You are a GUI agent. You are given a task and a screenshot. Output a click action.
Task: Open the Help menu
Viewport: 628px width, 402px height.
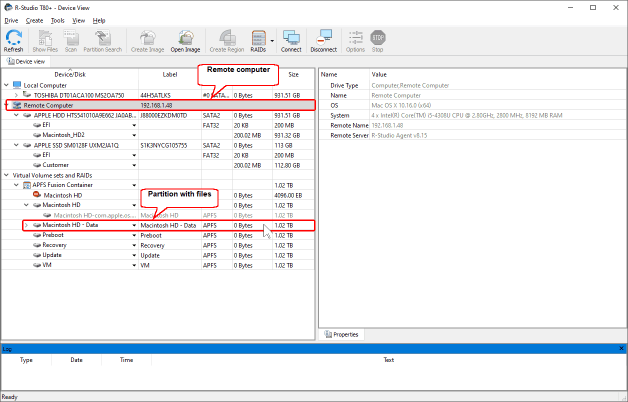click(99, 20)
